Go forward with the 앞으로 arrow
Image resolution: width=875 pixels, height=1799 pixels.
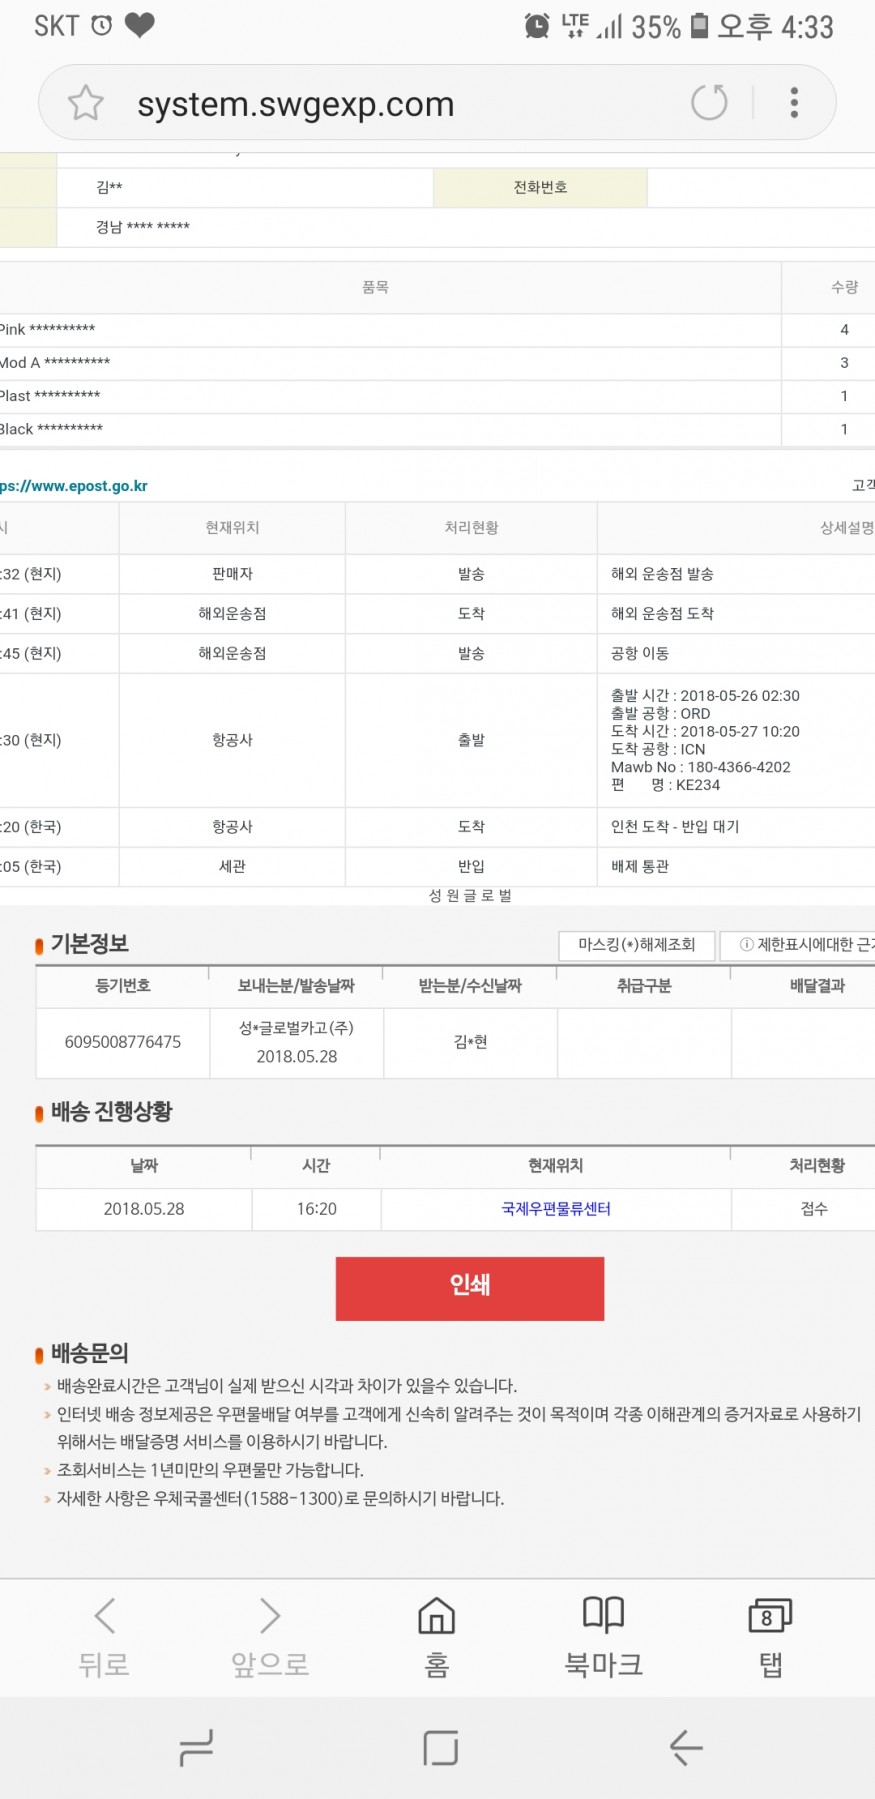click(270, 1637)
